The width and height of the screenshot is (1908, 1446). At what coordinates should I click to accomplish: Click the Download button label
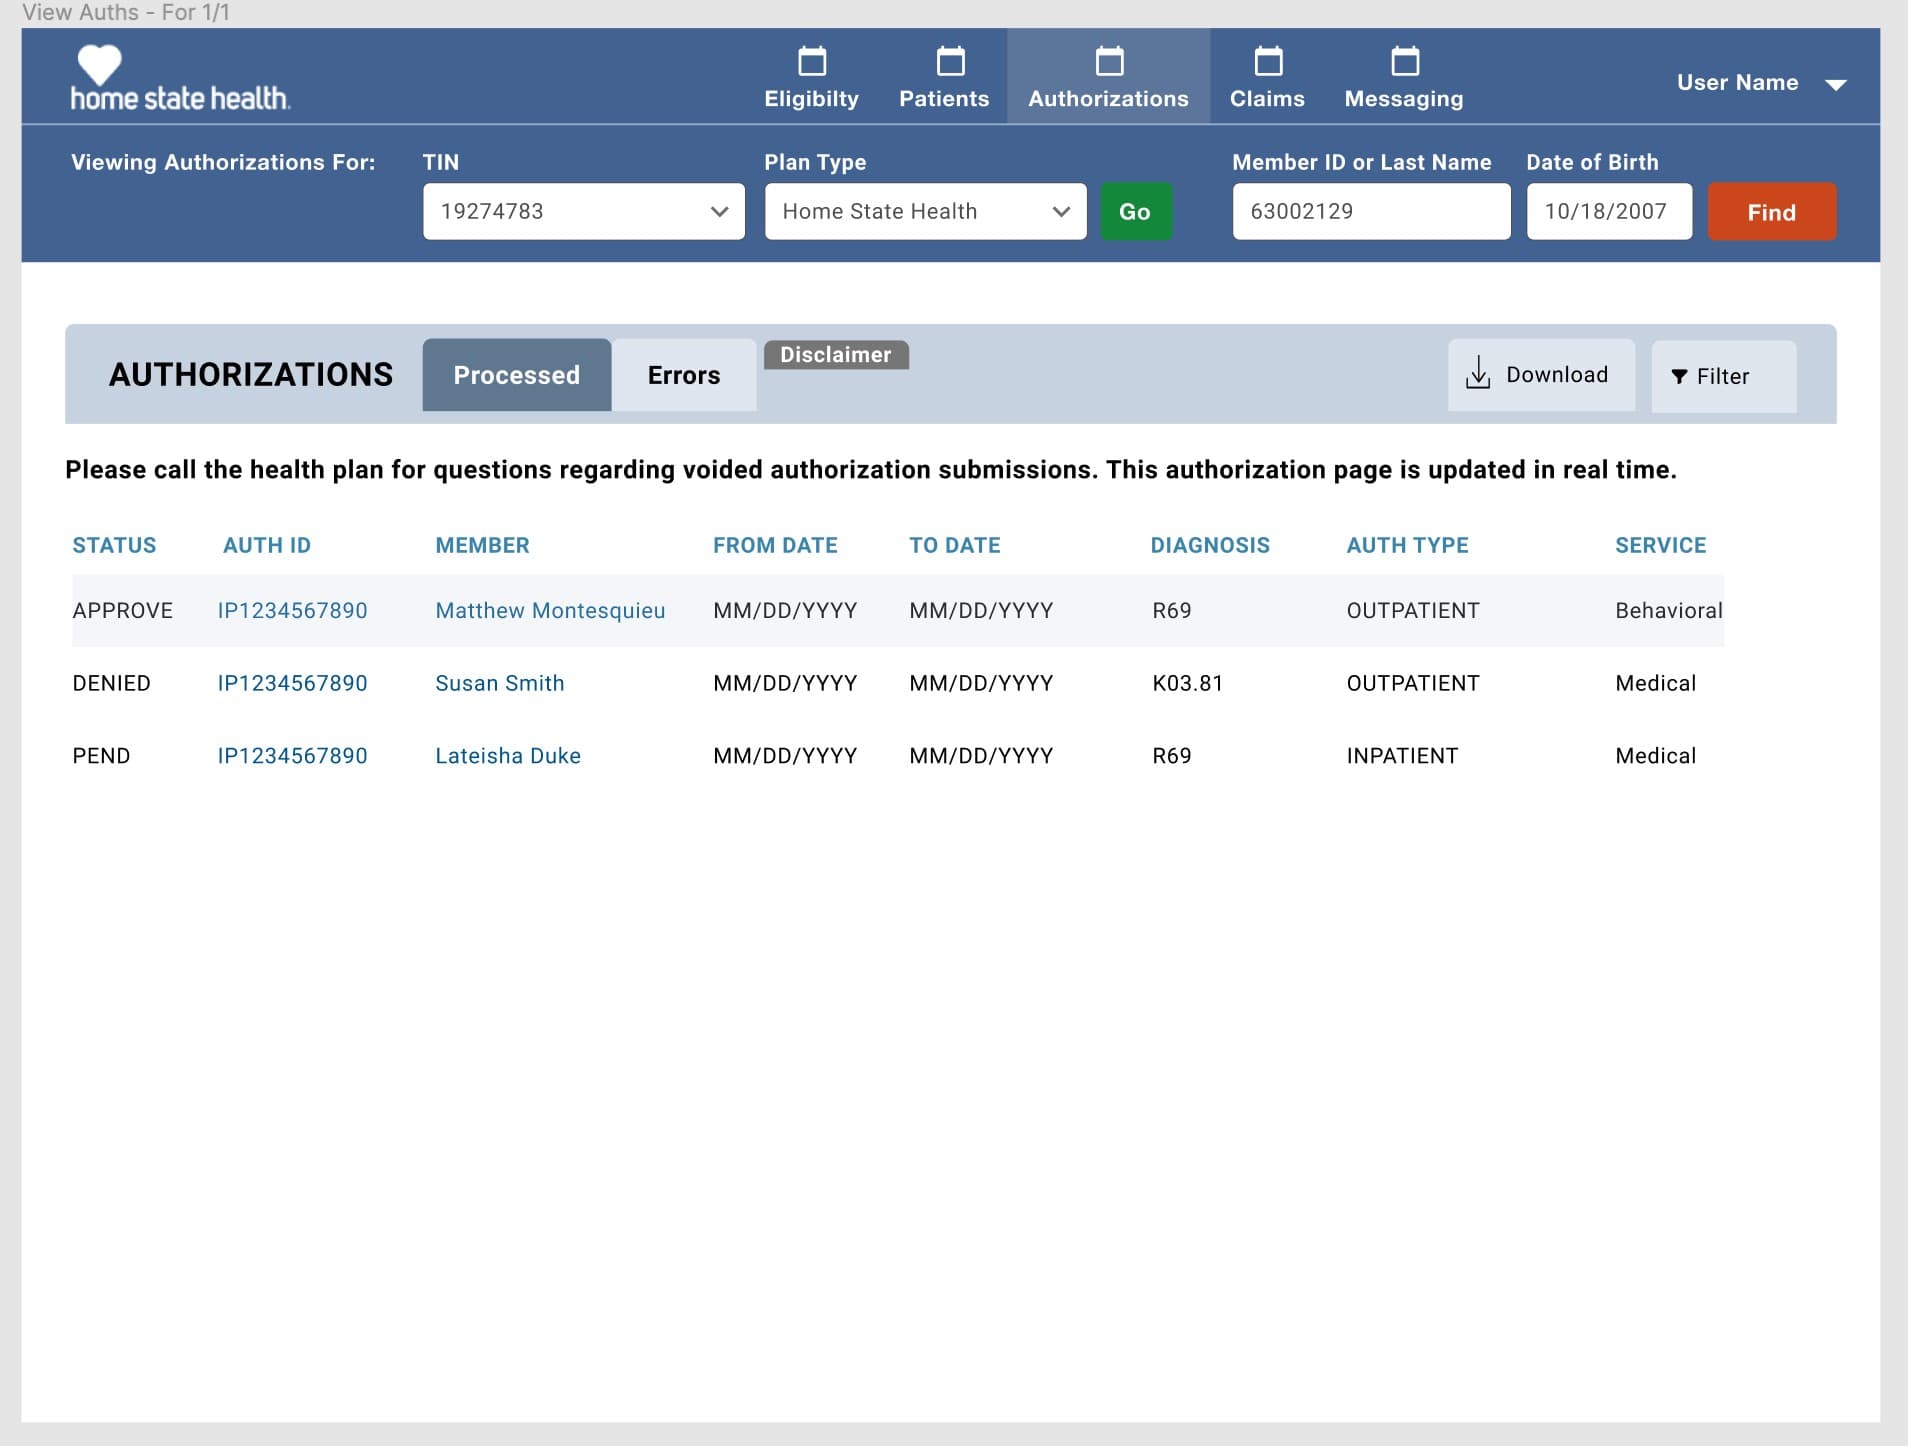1557,375
